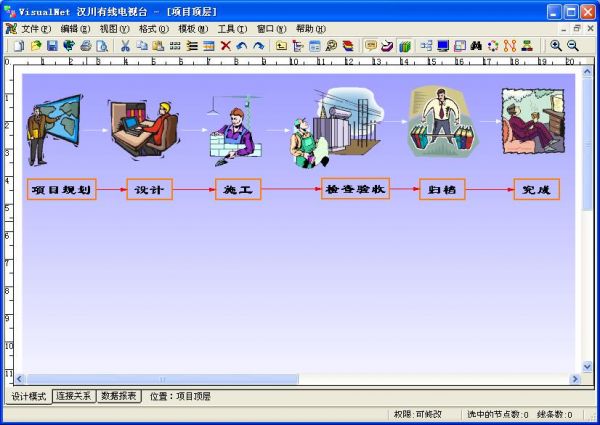Viewport: 600px width, 425px height.
Task: Click the copy icon
Action: [x=142, y=46]
